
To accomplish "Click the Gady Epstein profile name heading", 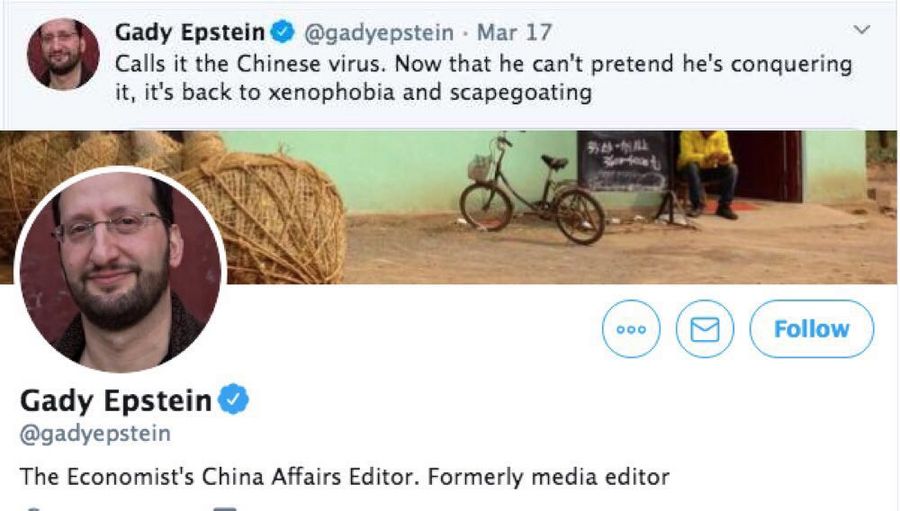I will (115, 401).
